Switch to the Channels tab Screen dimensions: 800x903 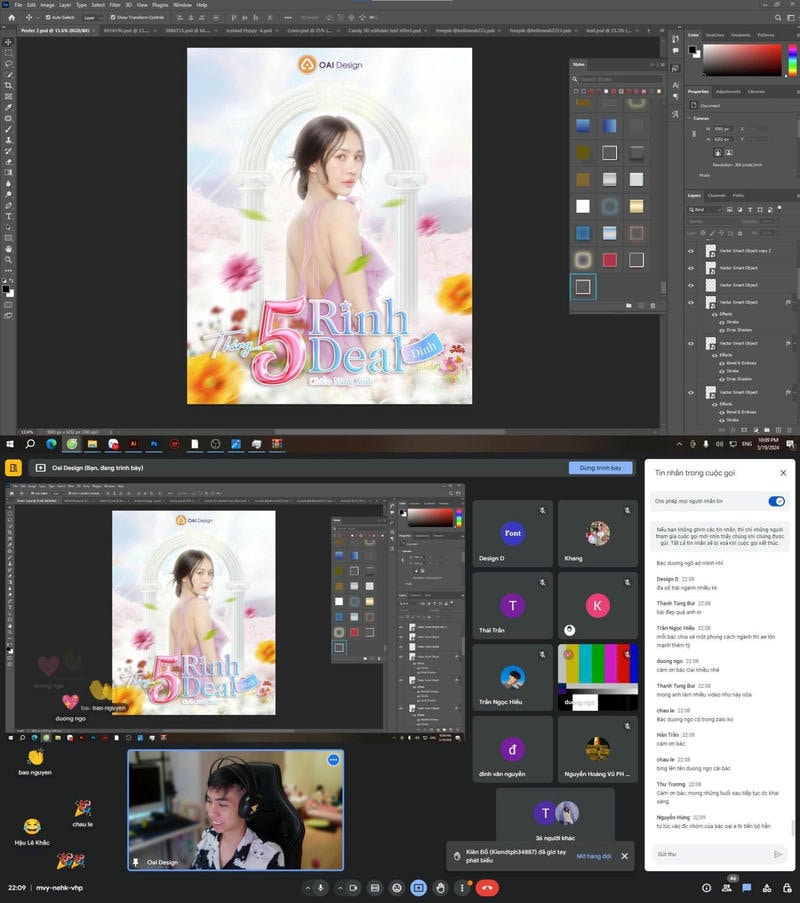718,196
